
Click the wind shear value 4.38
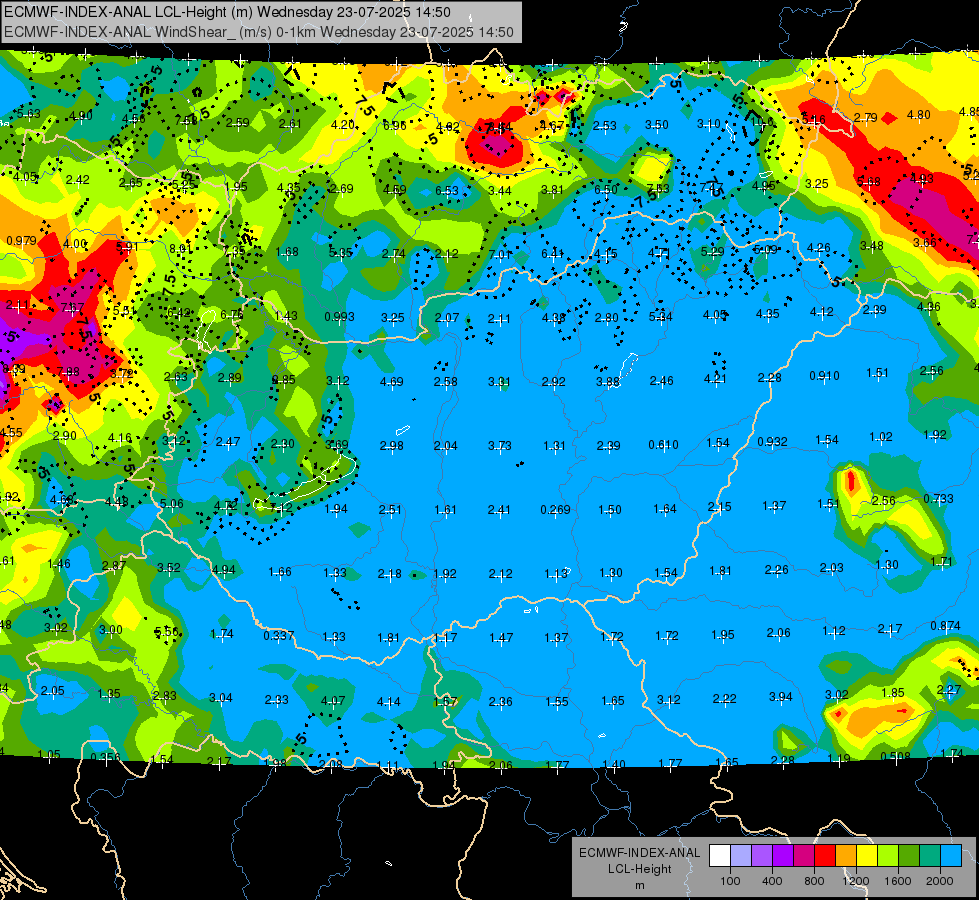[553, 317]
